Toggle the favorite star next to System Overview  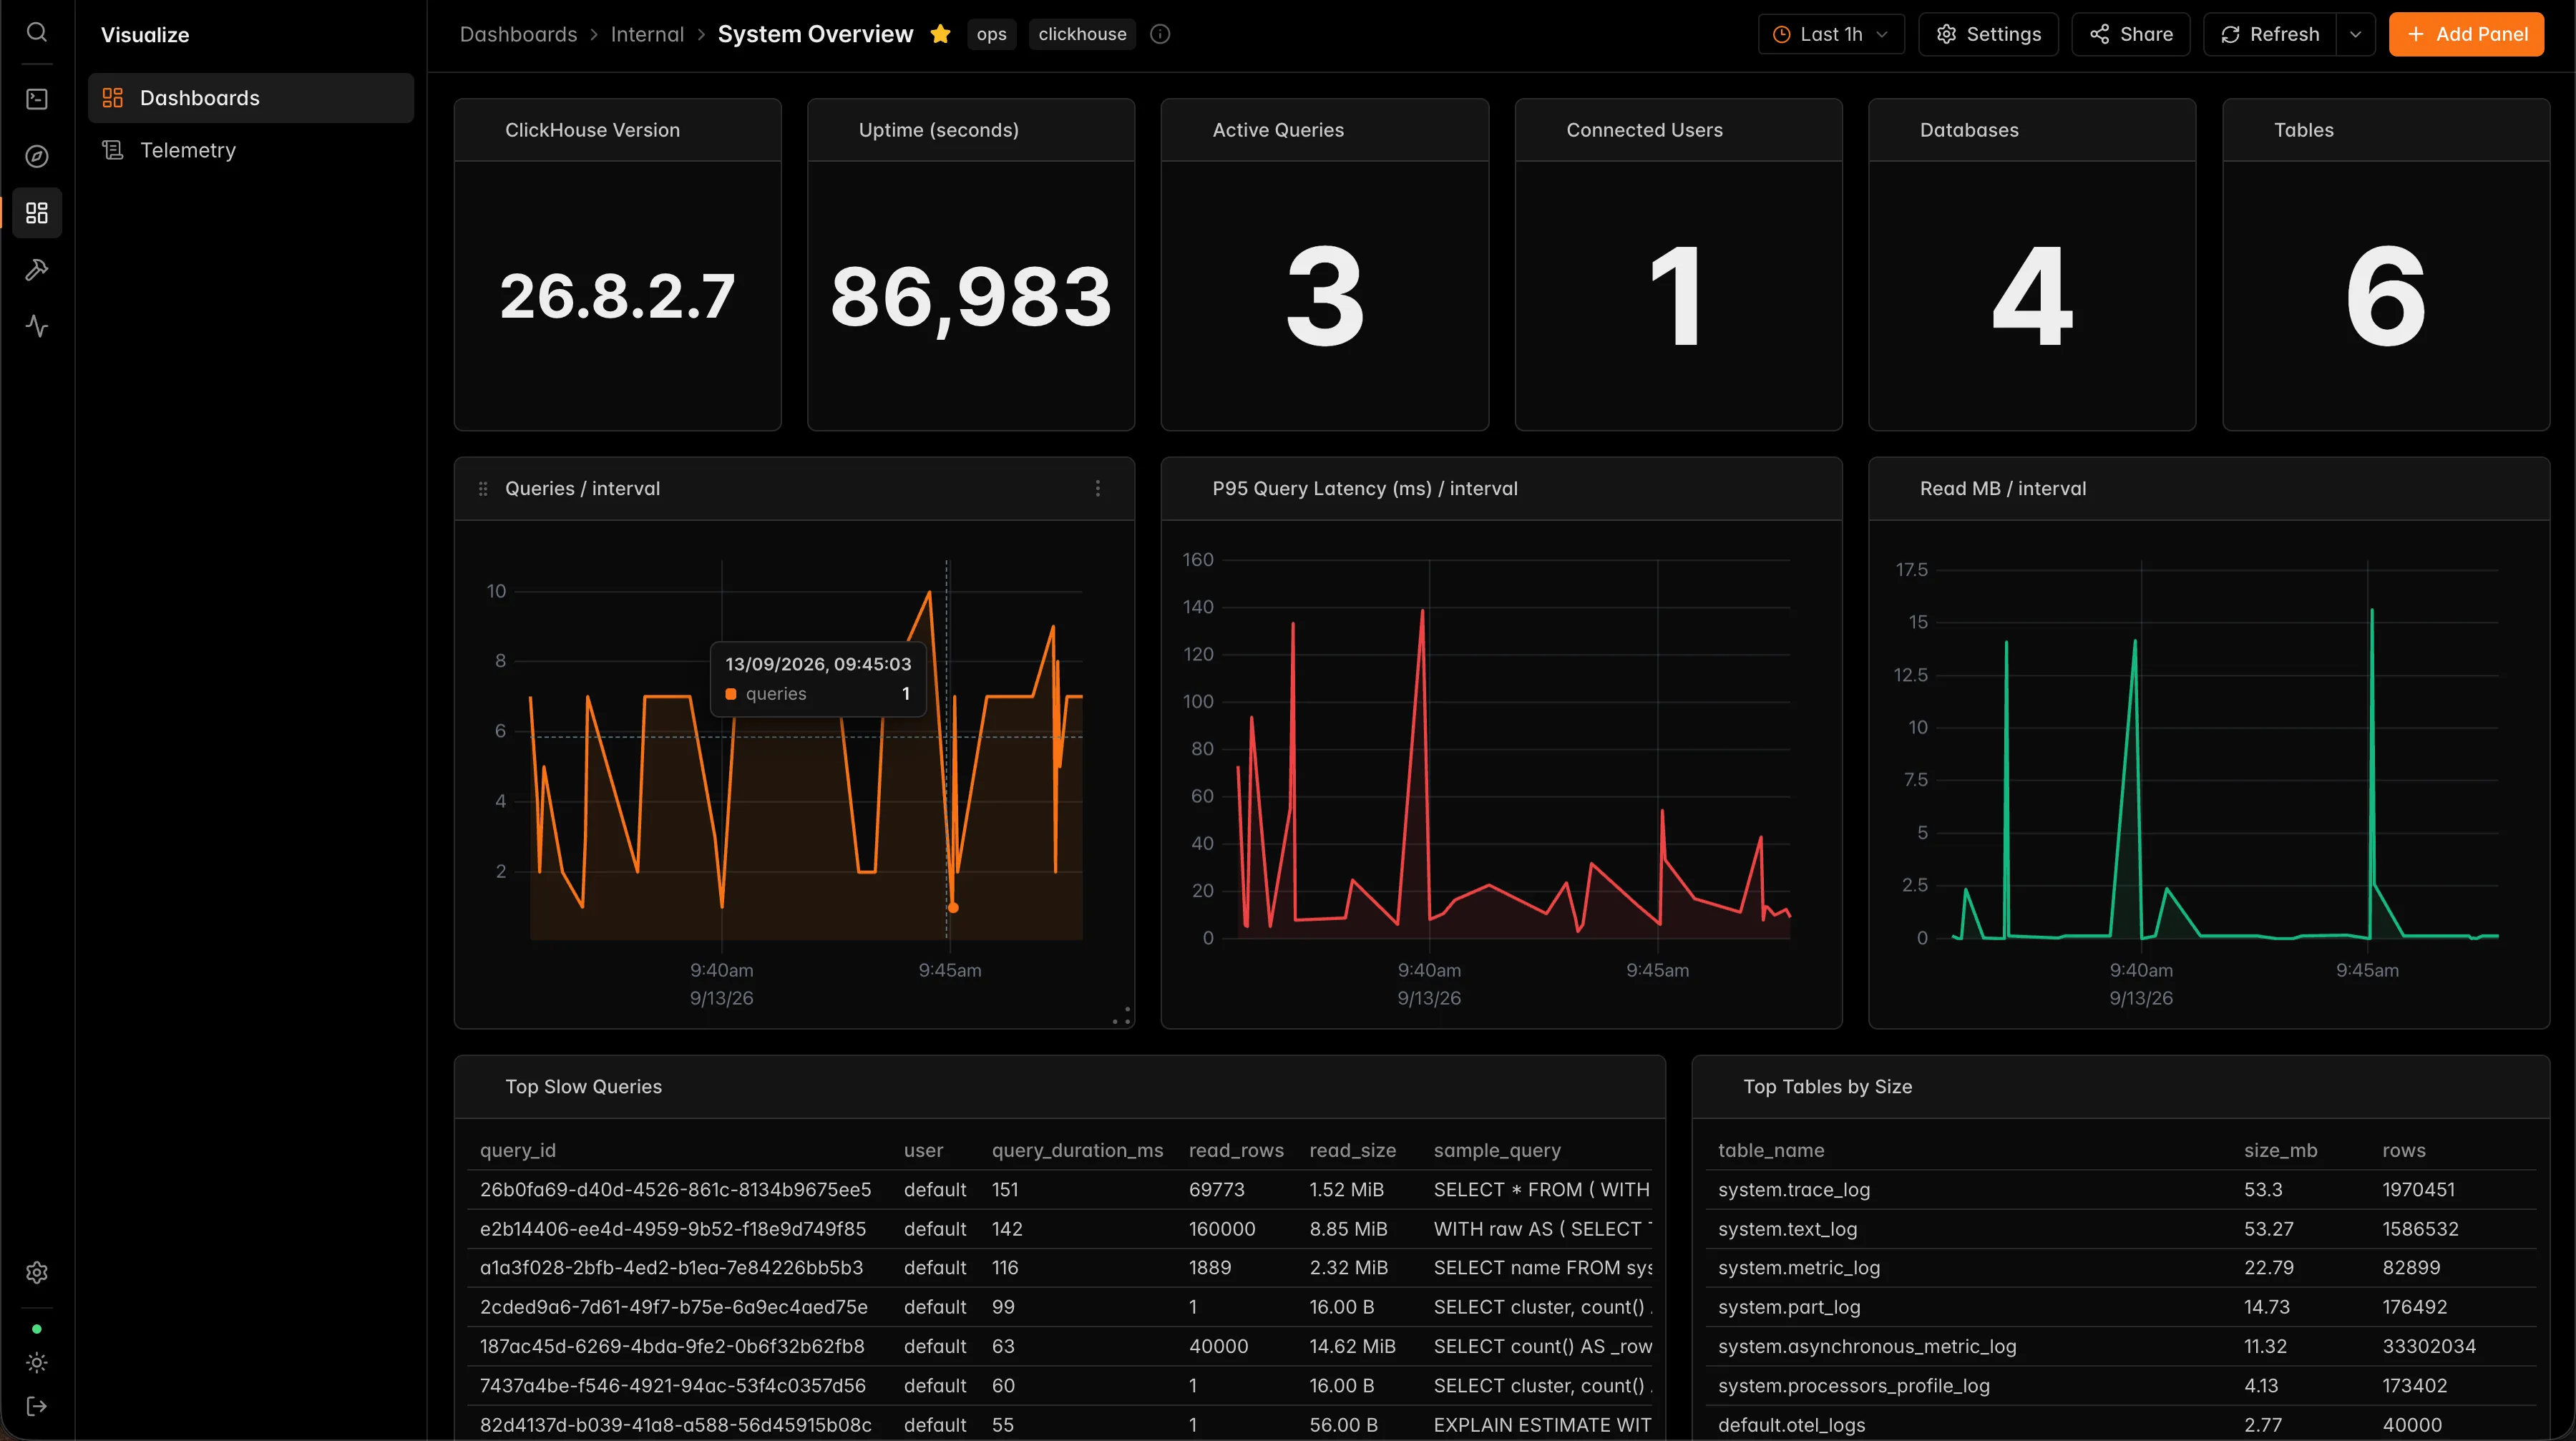coord(940,34)
